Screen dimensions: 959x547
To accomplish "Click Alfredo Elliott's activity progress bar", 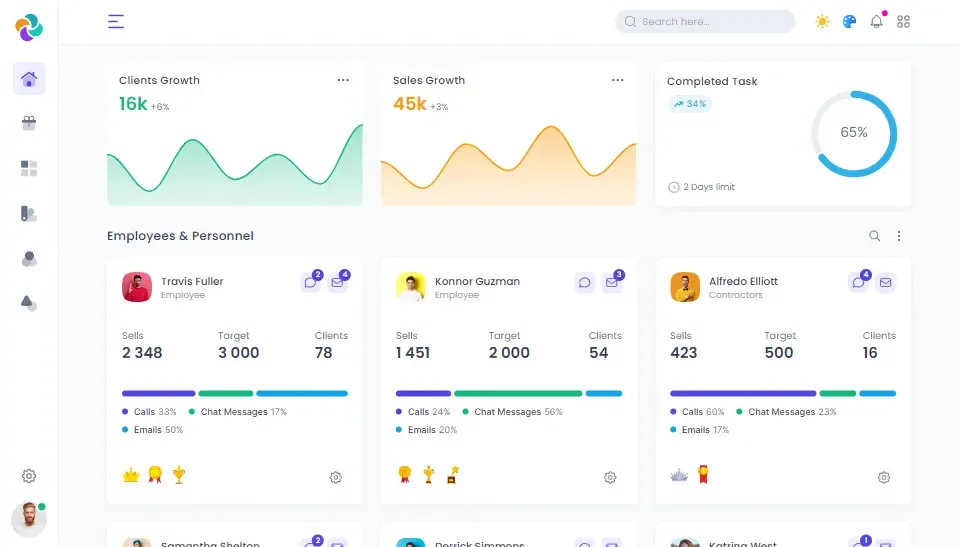I will tap(783, 393).
